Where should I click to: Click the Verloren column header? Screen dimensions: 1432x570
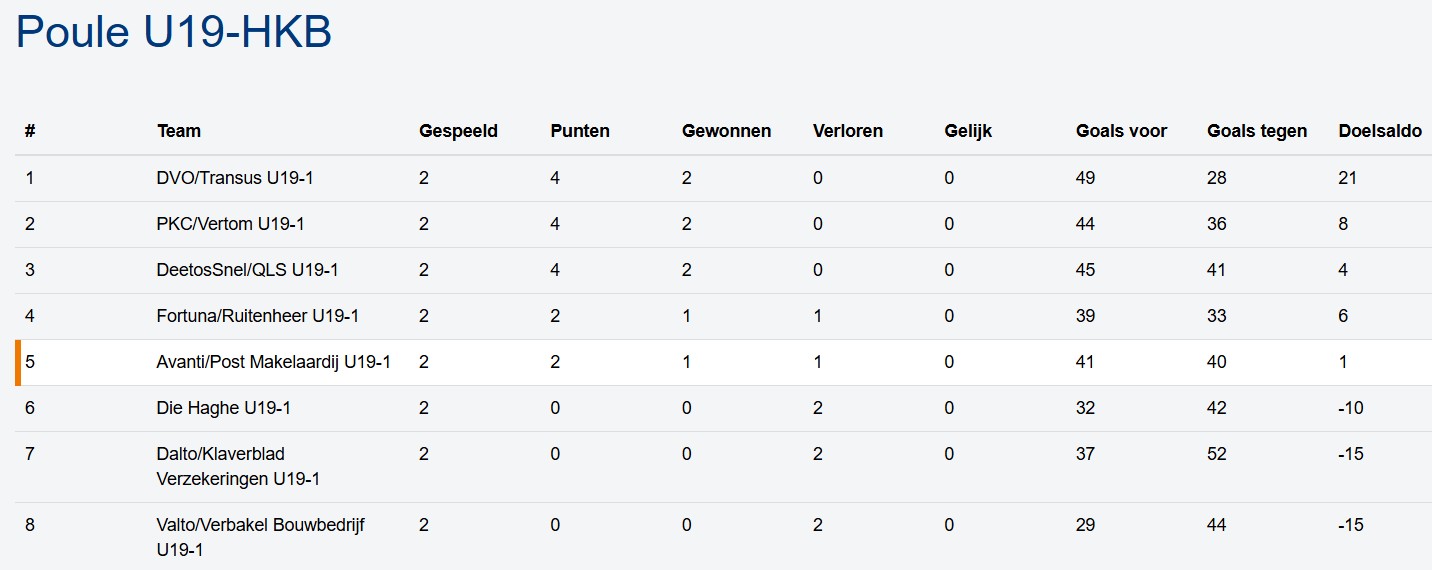tap(848, 131)
